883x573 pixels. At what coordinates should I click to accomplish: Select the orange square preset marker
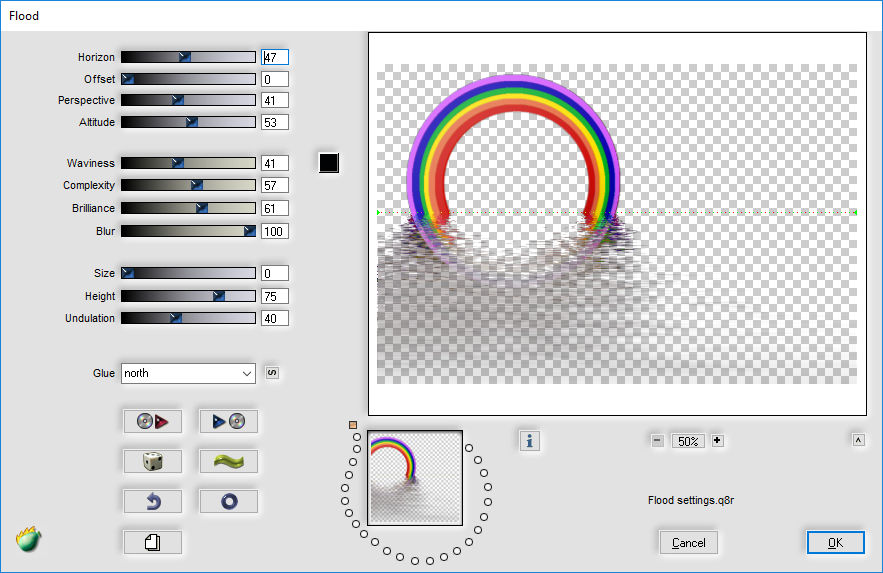353,425
